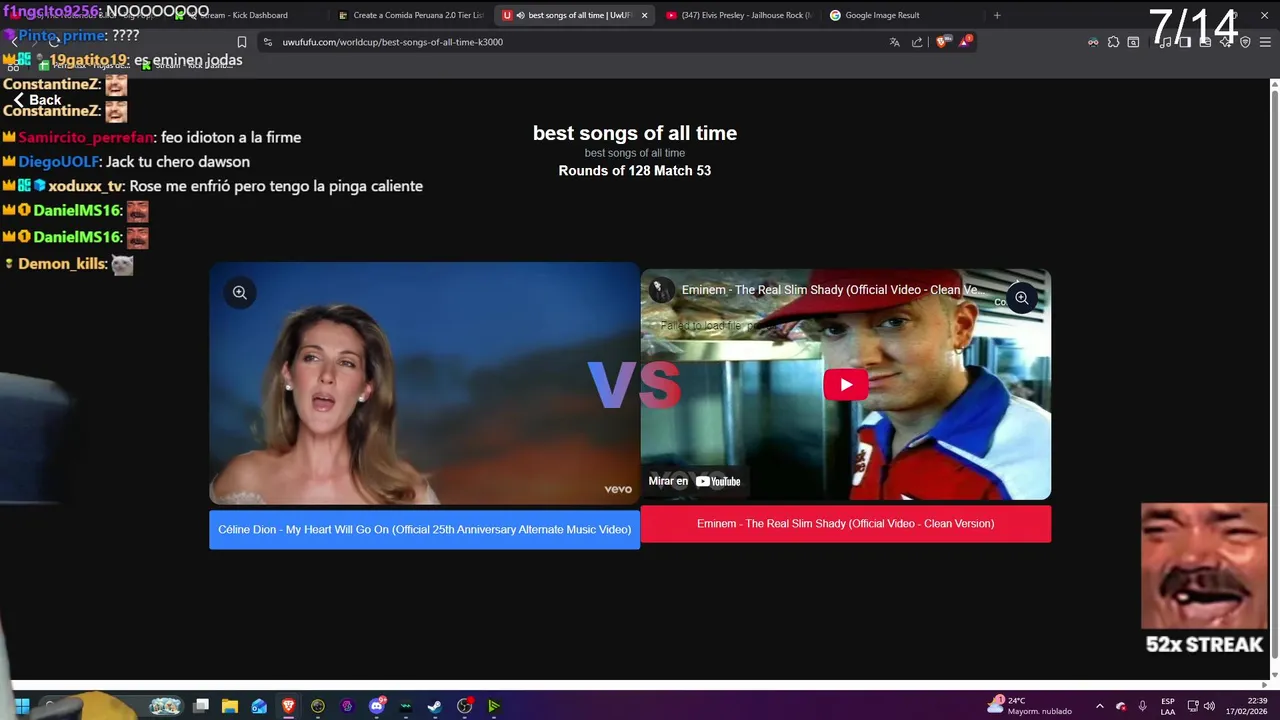Open the clock showing 22:39
The width and height of the screenshot is (1280, 720).
click(1247, 706)
